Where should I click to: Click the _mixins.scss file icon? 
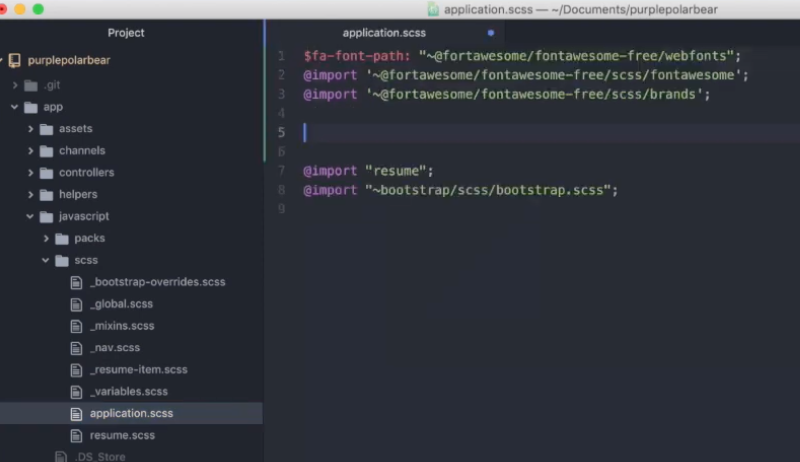click(x=76, y=326)
